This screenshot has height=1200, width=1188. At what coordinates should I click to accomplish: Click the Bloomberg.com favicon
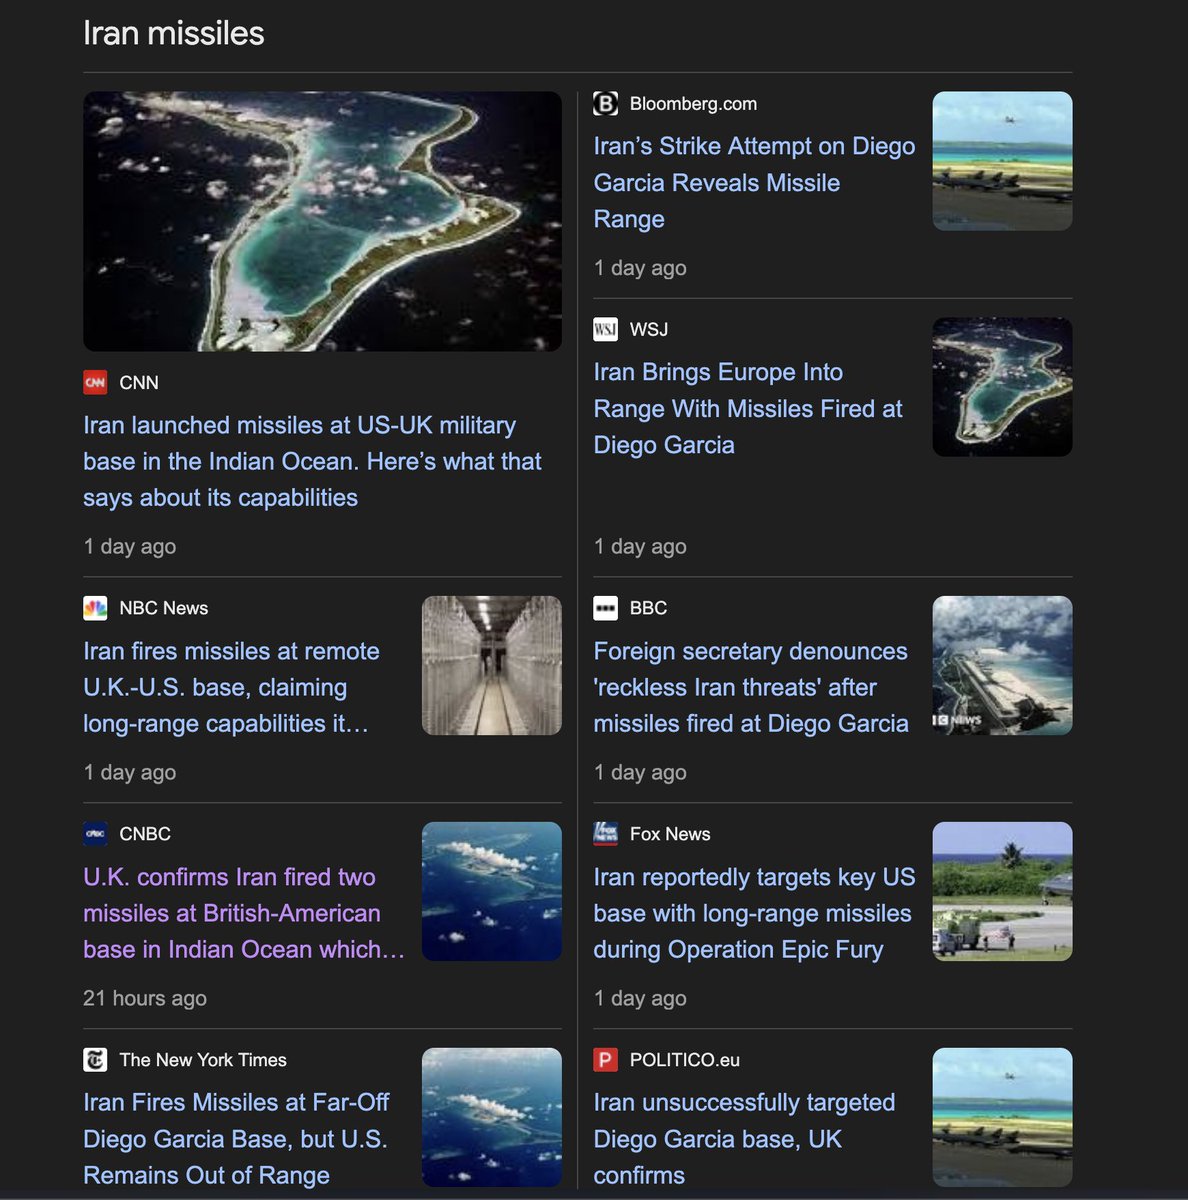605,104
